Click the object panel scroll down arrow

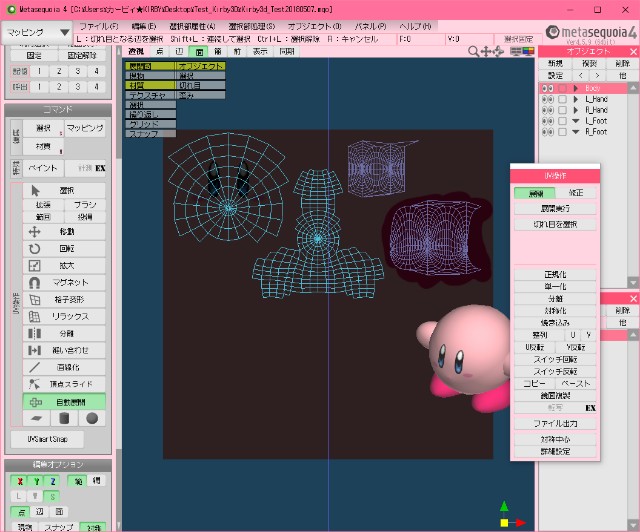[633, 283]
